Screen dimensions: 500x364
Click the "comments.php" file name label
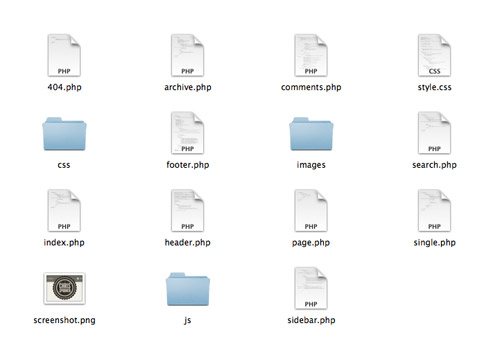(x=311, y=87)
